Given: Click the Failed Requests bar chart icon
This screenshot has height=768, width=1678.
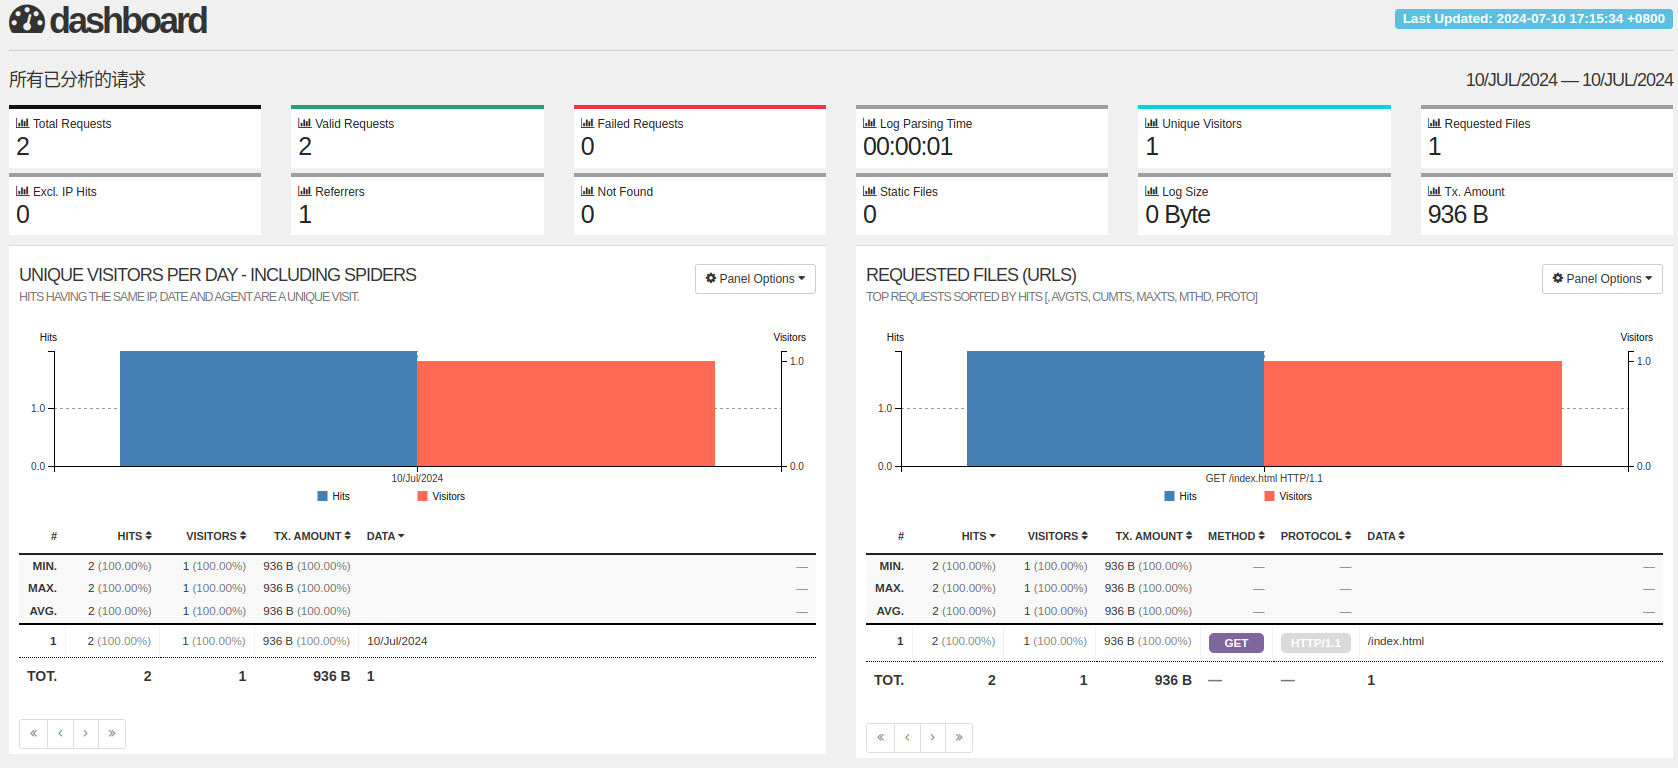Looking at the screenshot, I should click(x=588, y=123).
